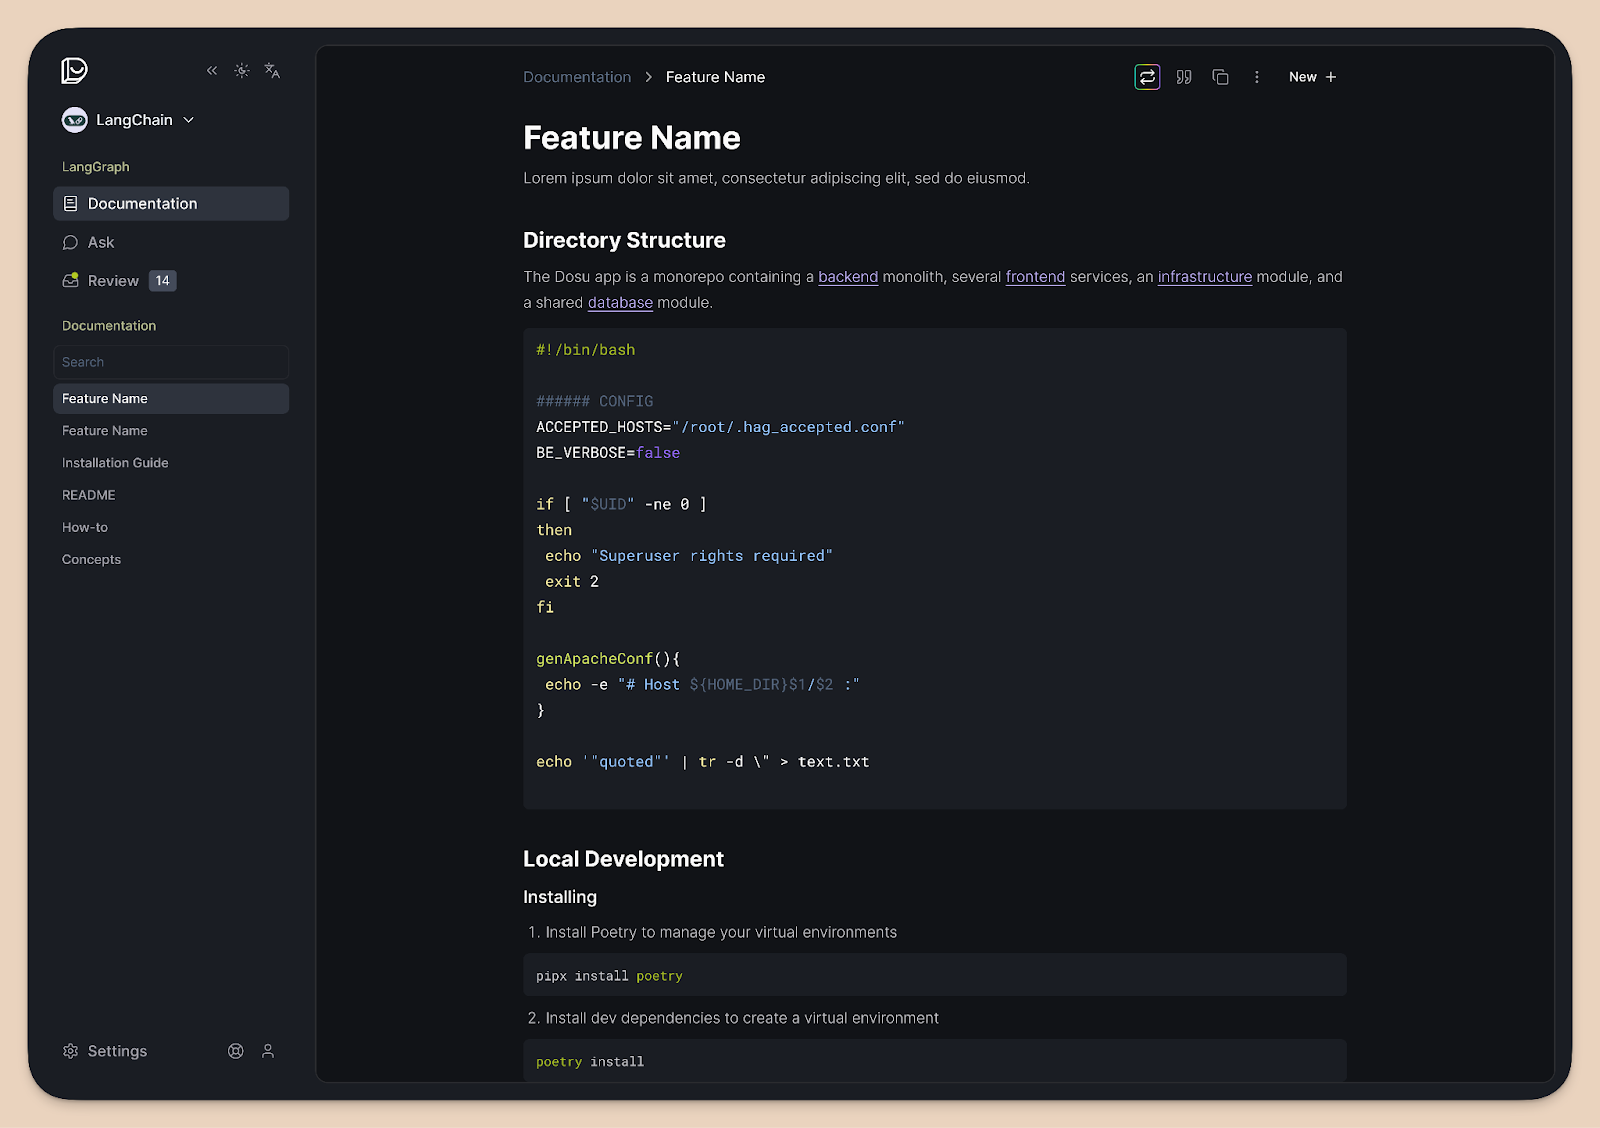This screenshot has width=1600, height=1128.
Task: Follow the 'infrastructure' hyperlink
Action: pos(1204,277)
